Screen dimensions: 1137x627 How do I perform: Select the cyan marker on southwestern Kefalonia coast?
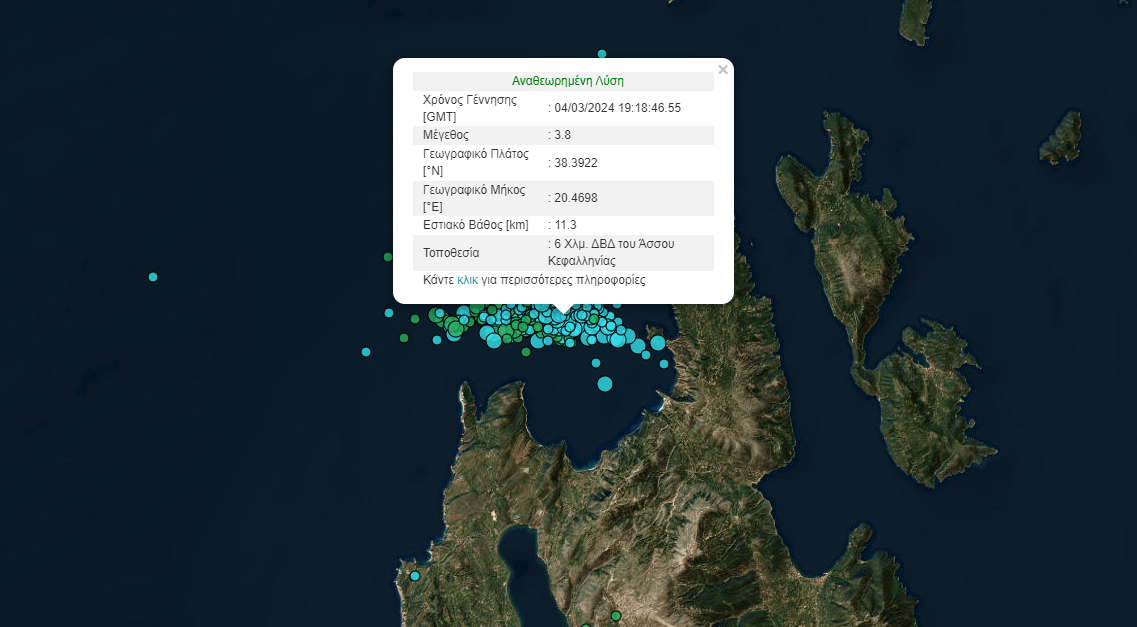coord(415,576)
